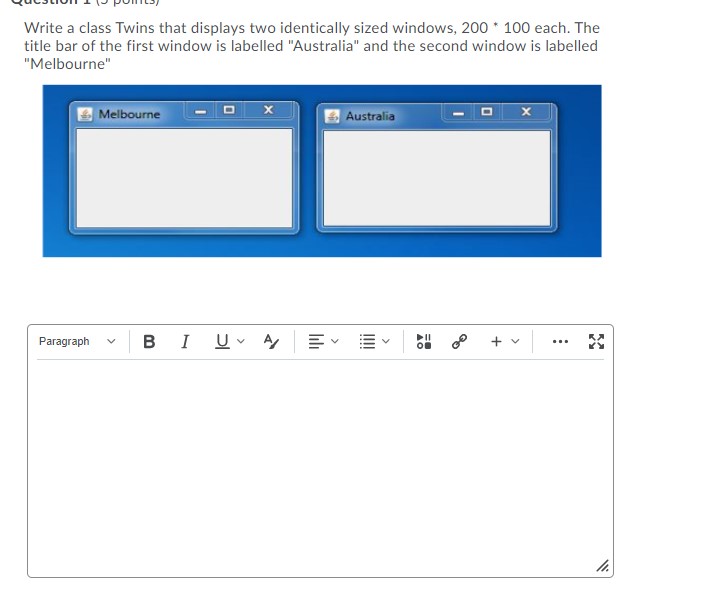
Task: Expand the list options chevron
Action: tap(386, 342)
